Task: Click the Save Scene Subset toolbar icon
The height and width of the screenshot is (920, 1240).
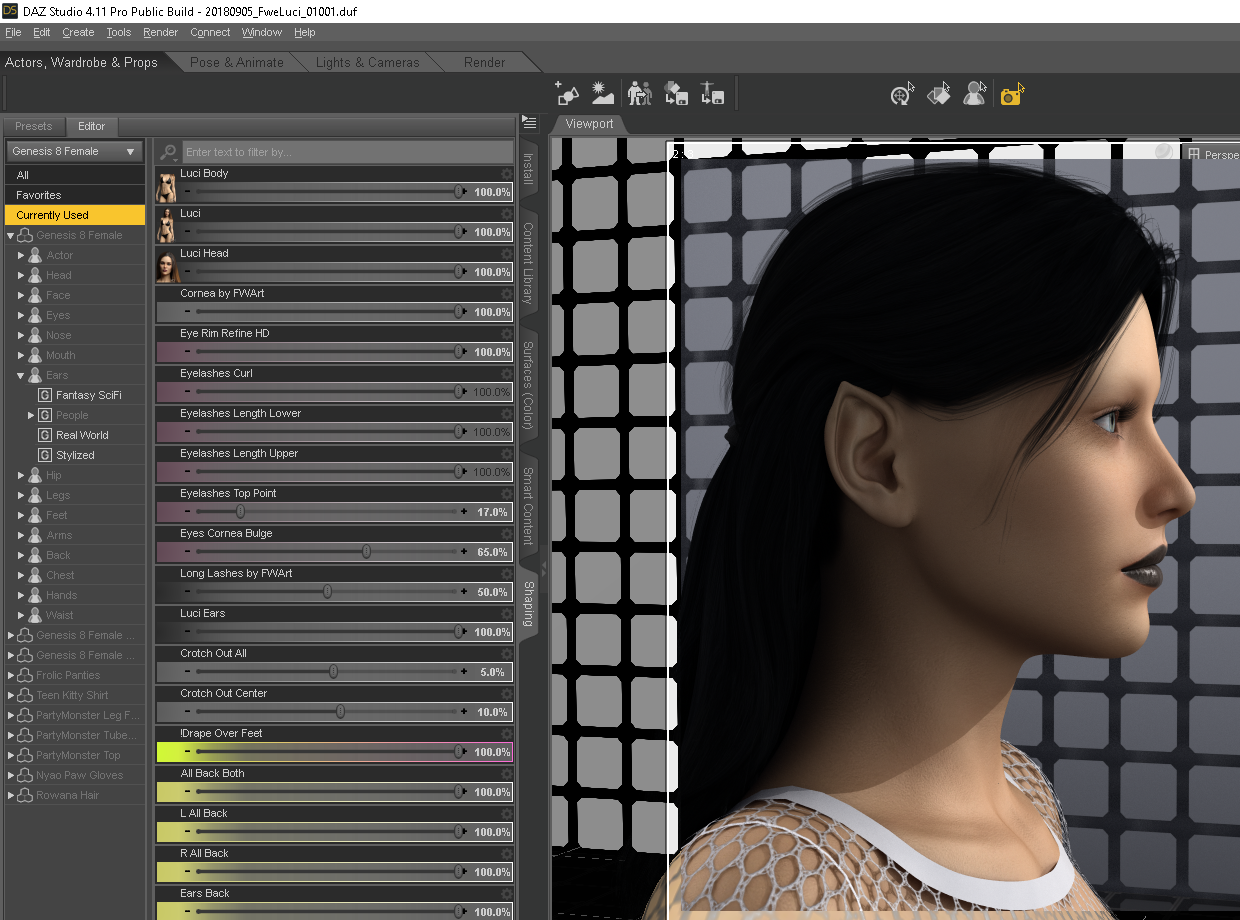Action: pyautogui.click(x=676, y=94)
